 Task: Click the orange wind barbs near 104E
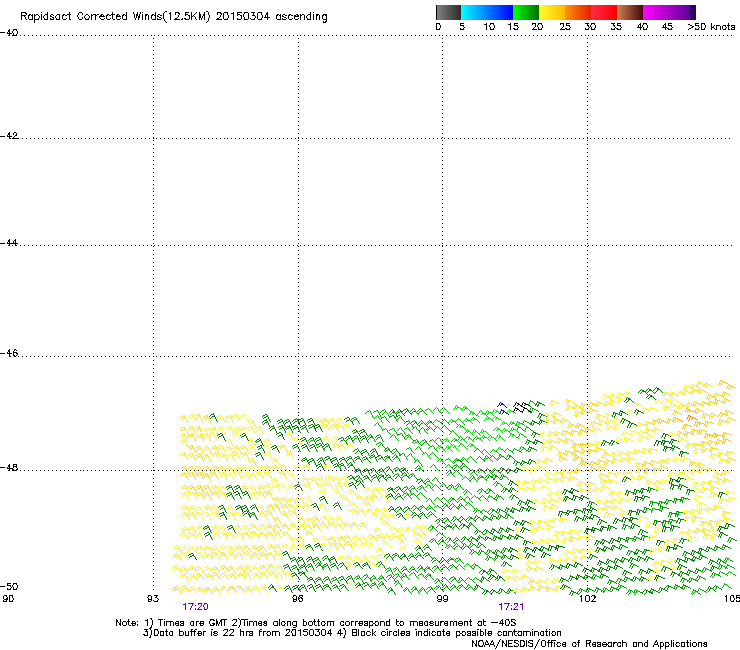[x=691, y=418]
